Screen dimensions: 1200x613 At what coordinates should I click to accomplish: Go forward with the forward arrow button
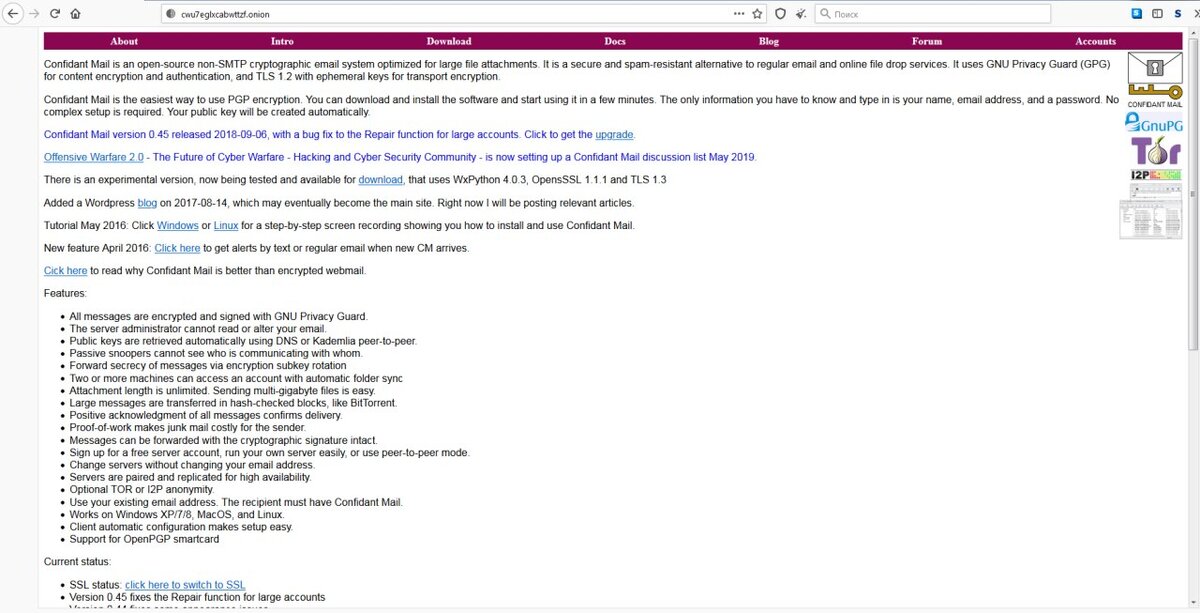click(35, 14)
